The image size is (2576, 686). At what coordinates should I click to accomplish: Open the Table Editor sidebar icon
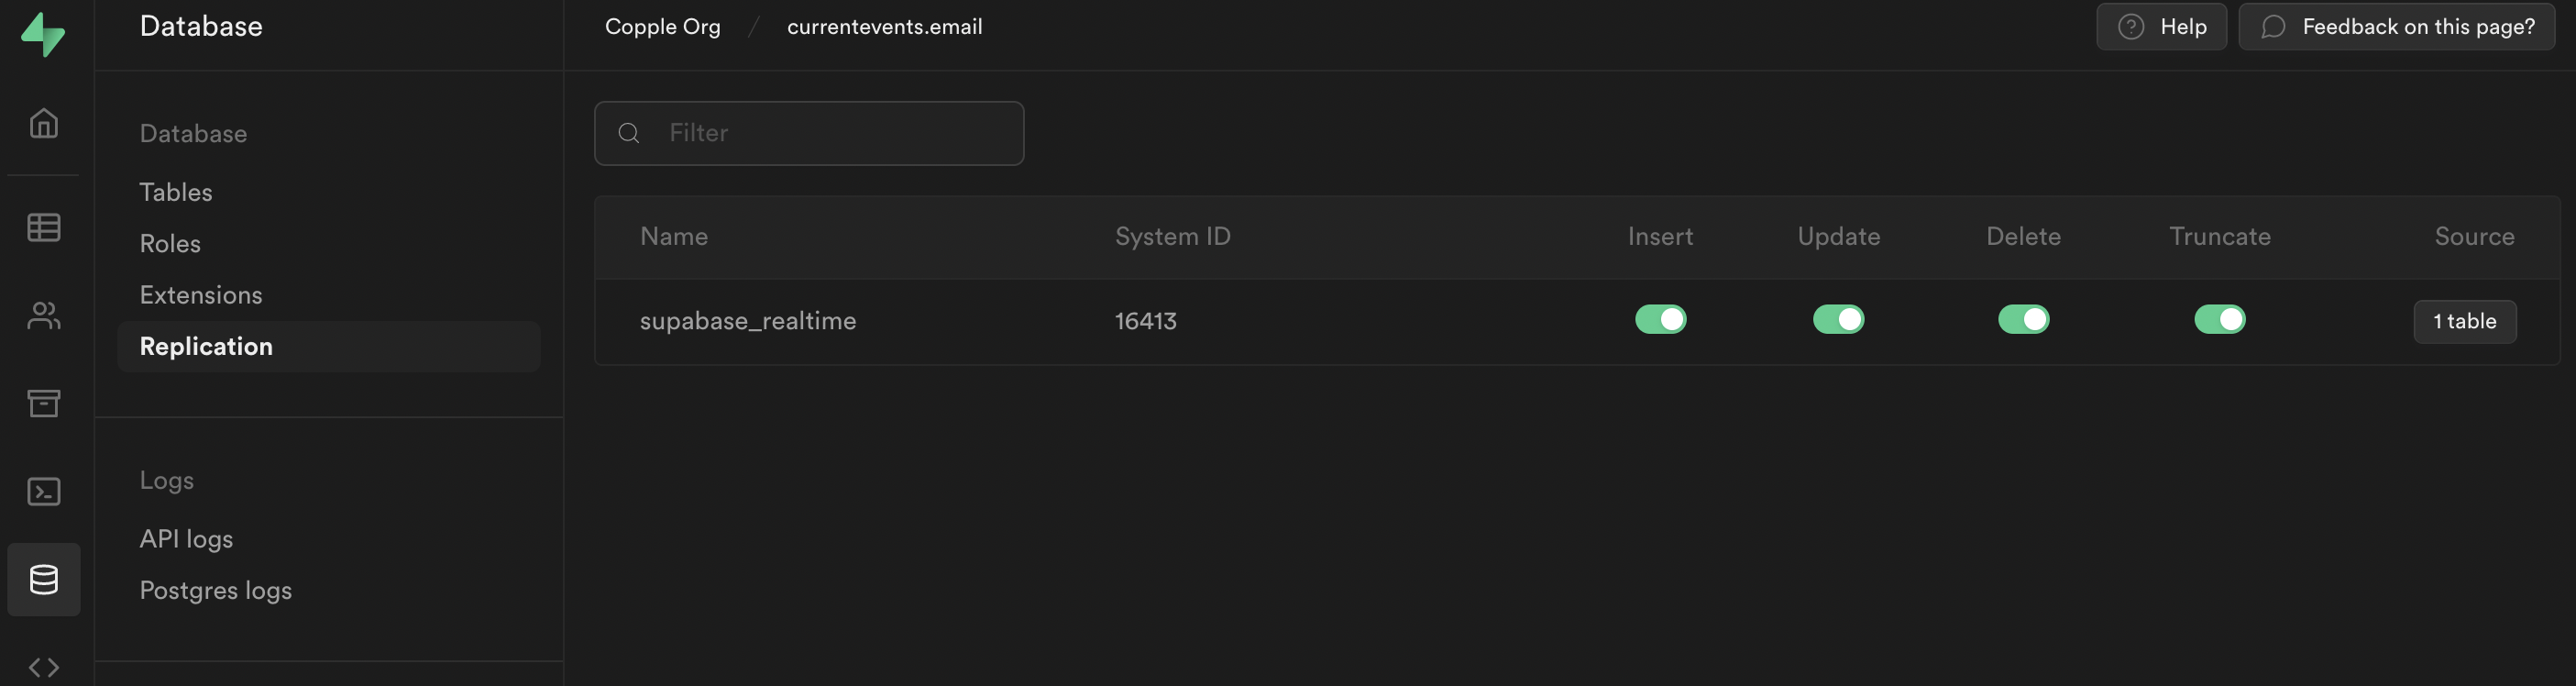click(x=44, y=227)
